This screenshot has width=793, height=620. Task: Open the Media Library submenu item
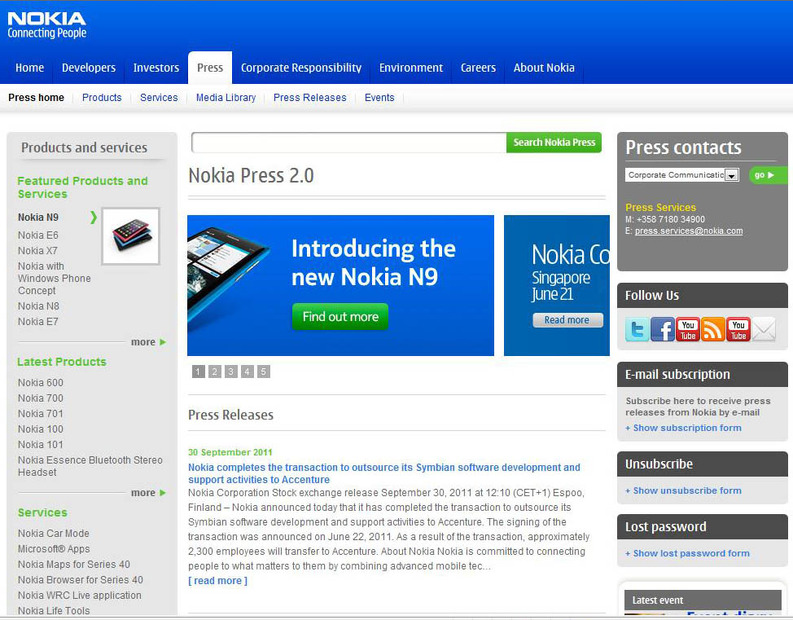(226, 98)
